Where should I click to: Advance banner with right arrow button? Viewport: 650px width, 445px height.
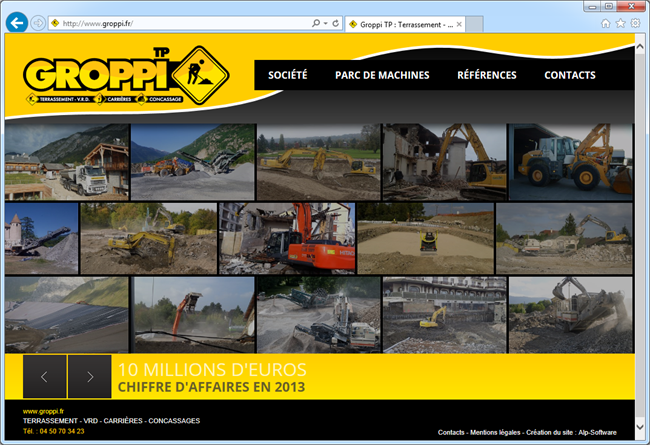[x=89, y=376]
